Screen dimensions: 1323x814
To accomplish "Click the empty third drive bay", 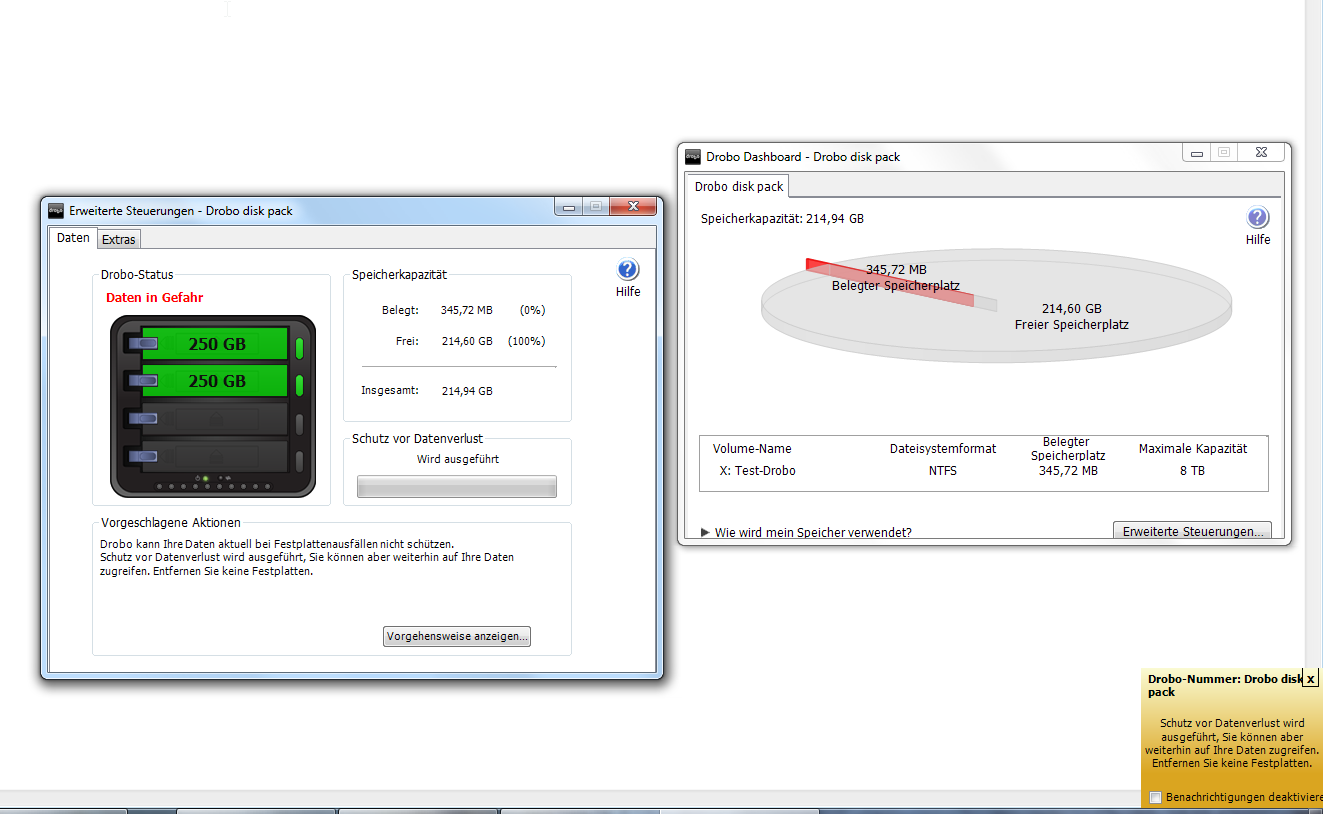I will [215, 418].
